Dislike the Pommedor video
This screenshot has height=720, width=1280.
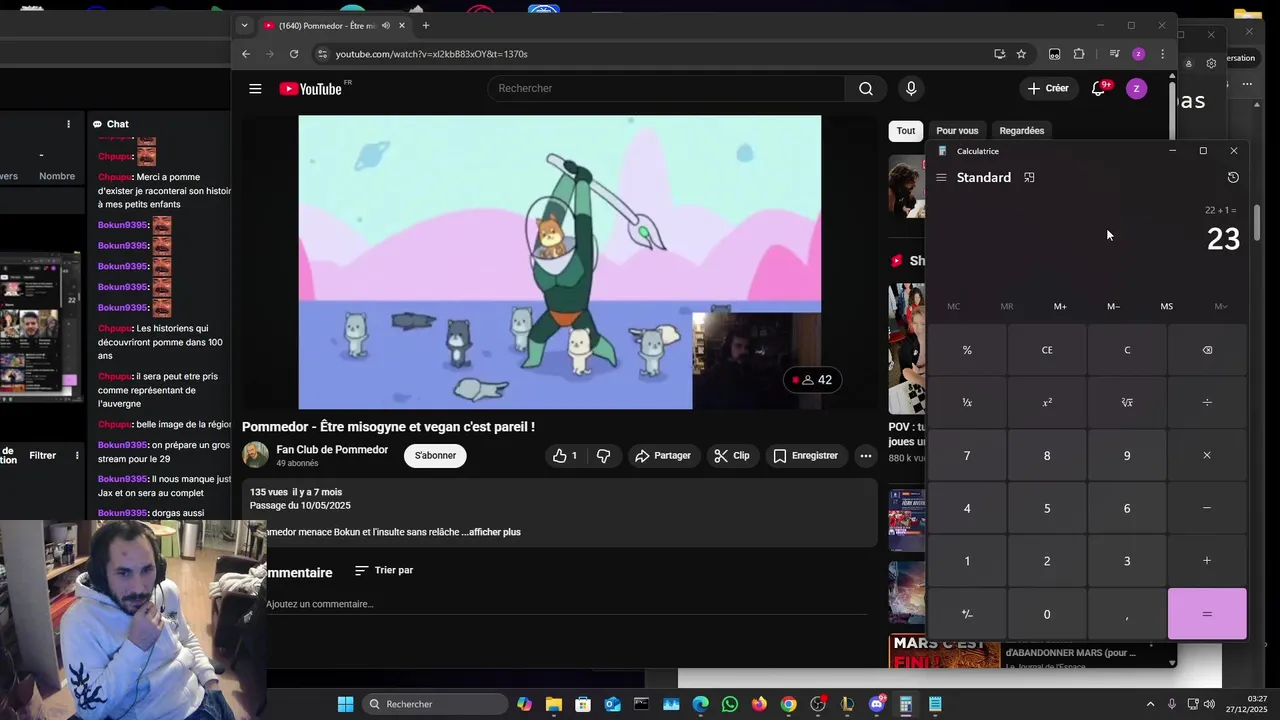(x=603, y=456)
